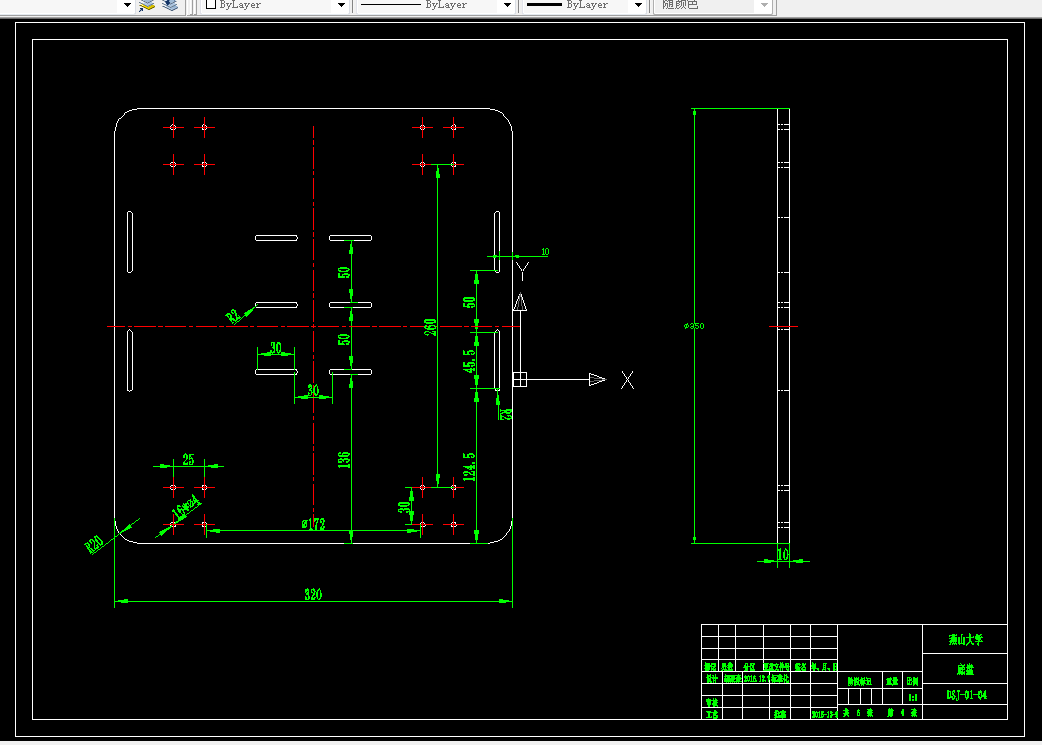Click the DSJ-01-04 drawing number cell
The height and width of the screenshot is (745, 1042).
click(965, 695)
